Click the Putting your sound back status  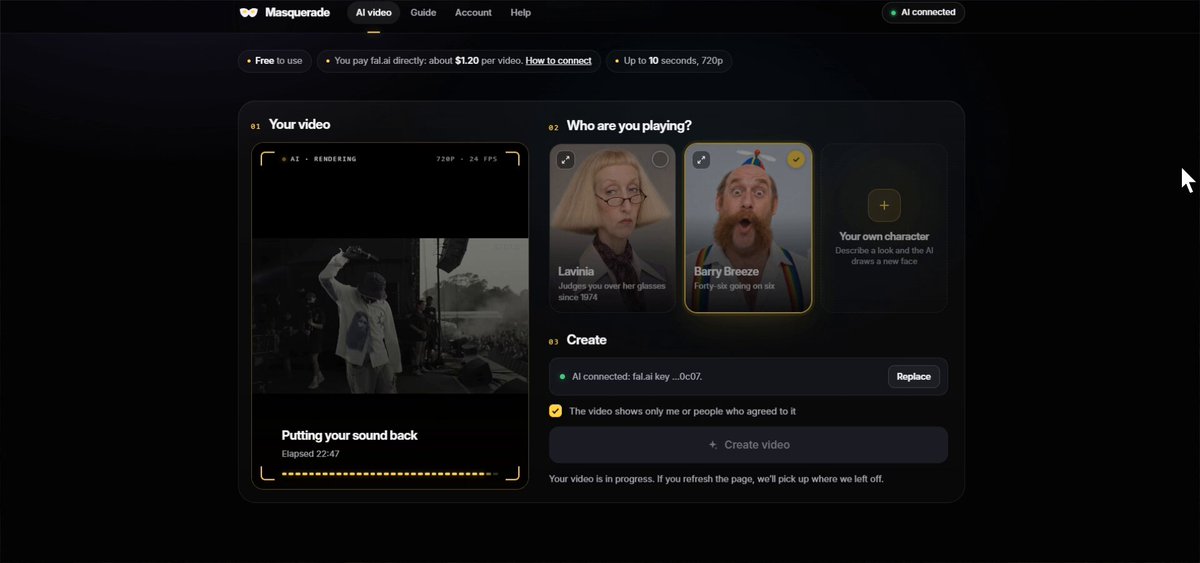pos(350,435)
